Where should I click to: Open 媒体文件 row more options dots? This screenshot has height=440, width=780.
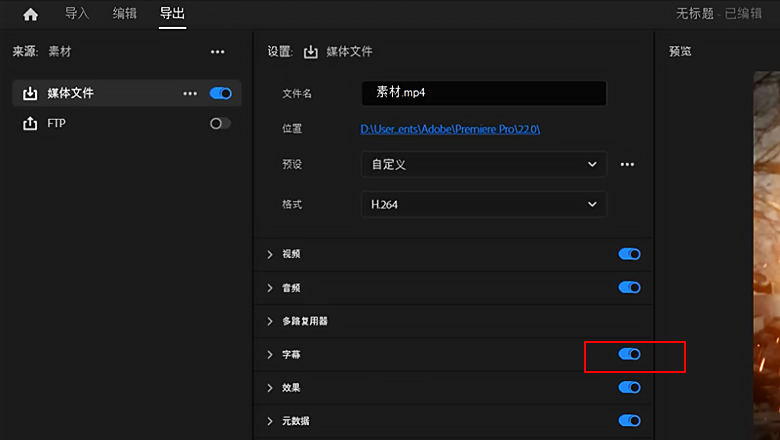coord(190,93)
